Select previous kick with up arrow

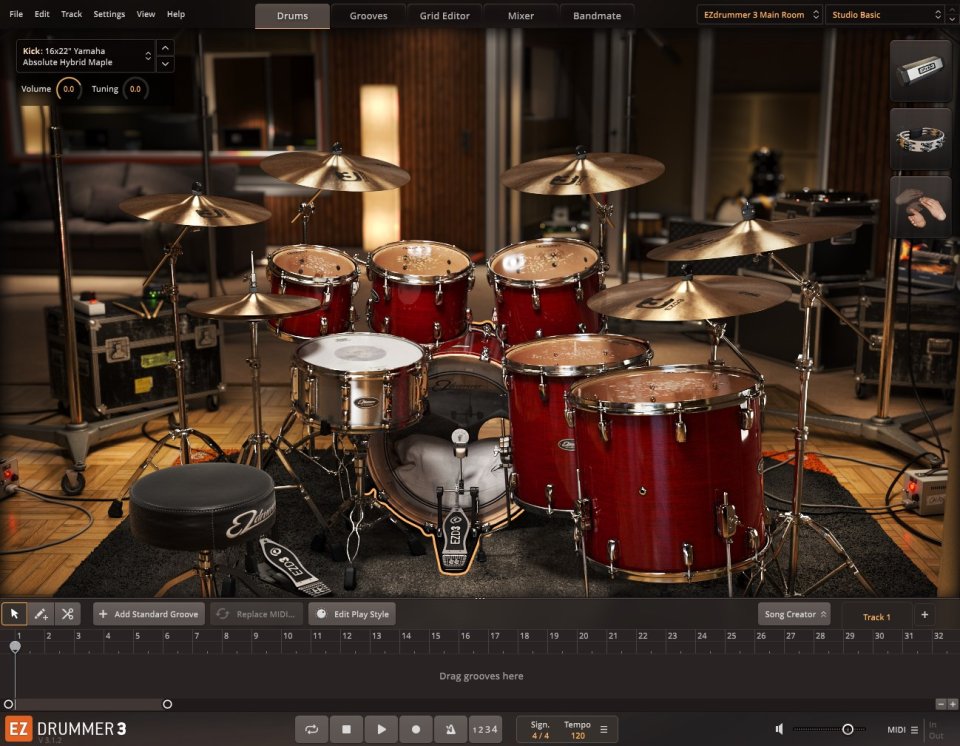(x=165, y=48)
